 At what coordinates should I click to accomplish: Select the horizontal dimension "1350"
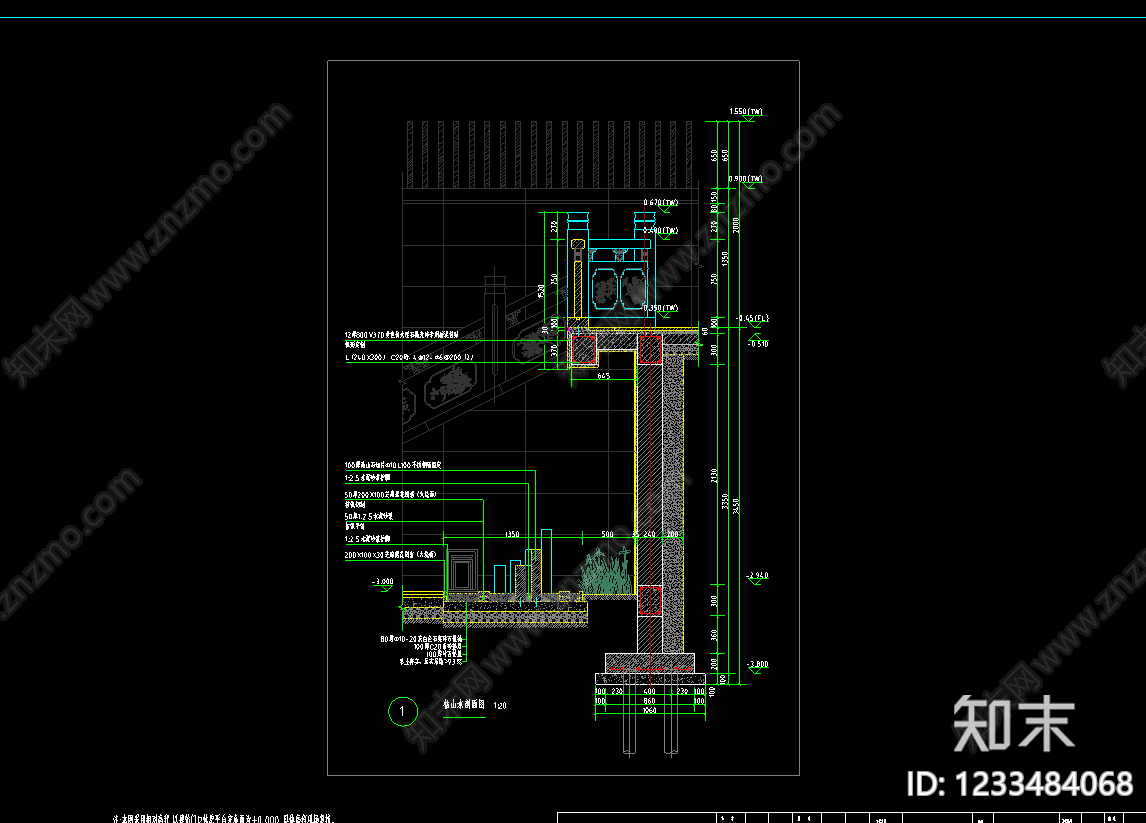point(512,534)
